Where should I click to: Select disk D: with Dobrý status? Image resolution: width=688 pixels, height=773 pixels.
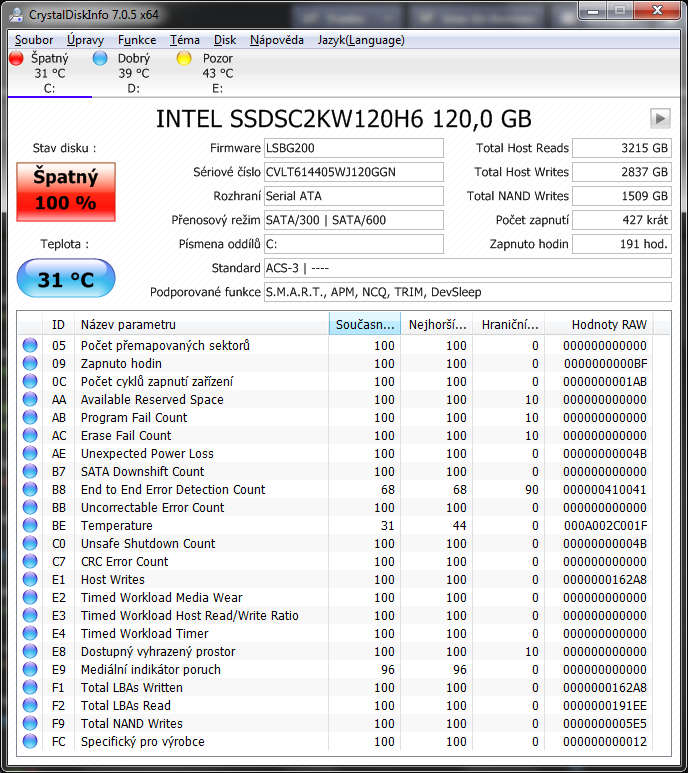133,73
